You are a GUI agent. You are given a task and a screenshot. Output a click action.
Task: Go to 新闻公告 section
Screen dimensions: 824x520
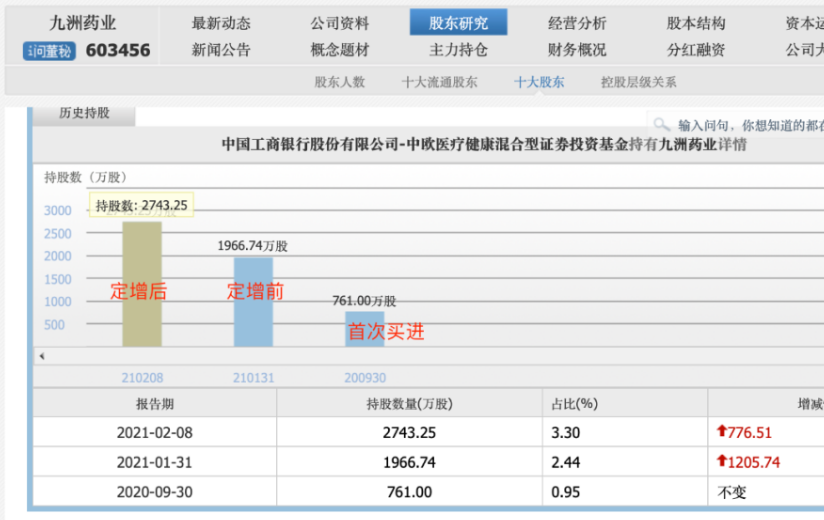point(221,50)
